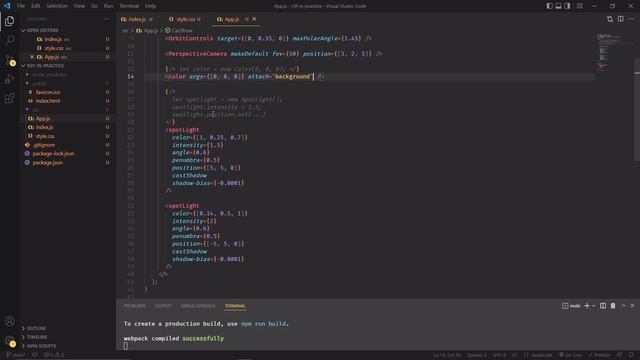This screenshot has width=640, height=360.
Task: Open the Terminal menu
Action: pyautogui.click(x=129, y=6)
